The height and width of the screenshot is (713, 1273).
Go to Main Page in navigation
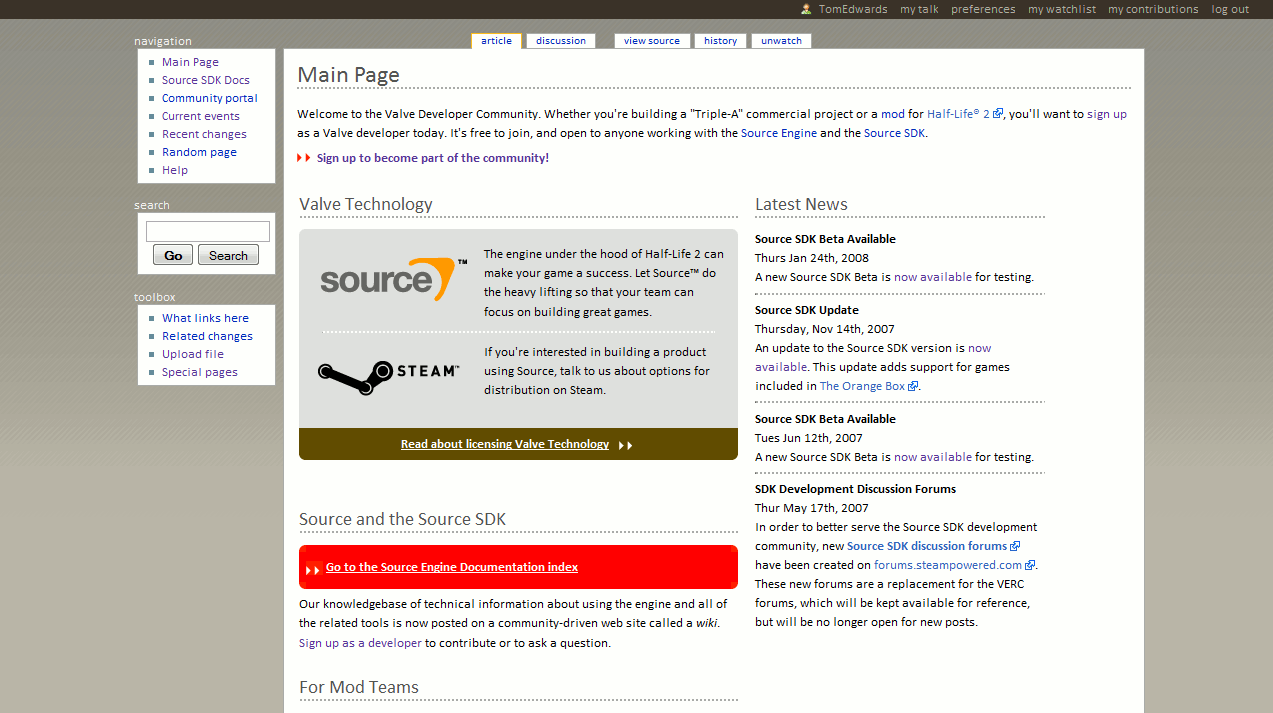click(x=190, y=62)
